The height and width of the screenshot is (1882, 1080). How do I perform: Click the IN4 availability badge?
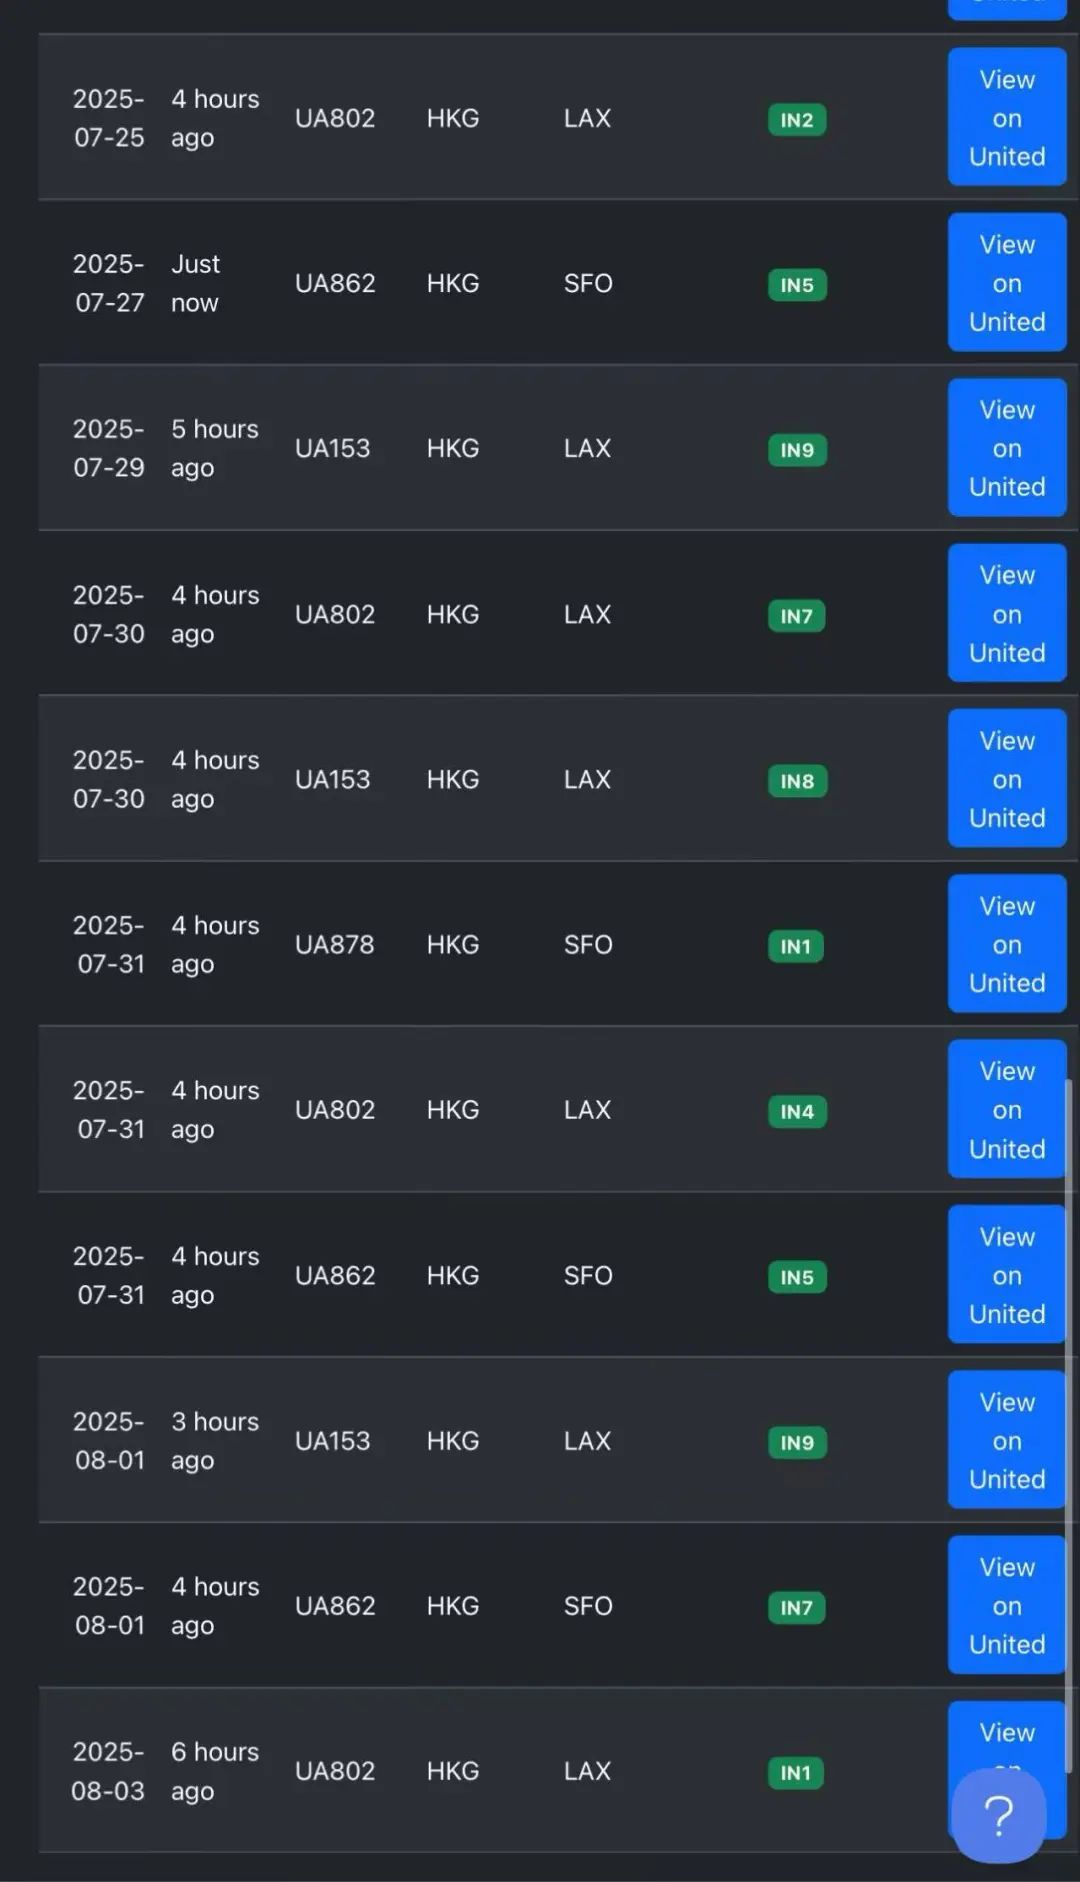(797, 1112)
